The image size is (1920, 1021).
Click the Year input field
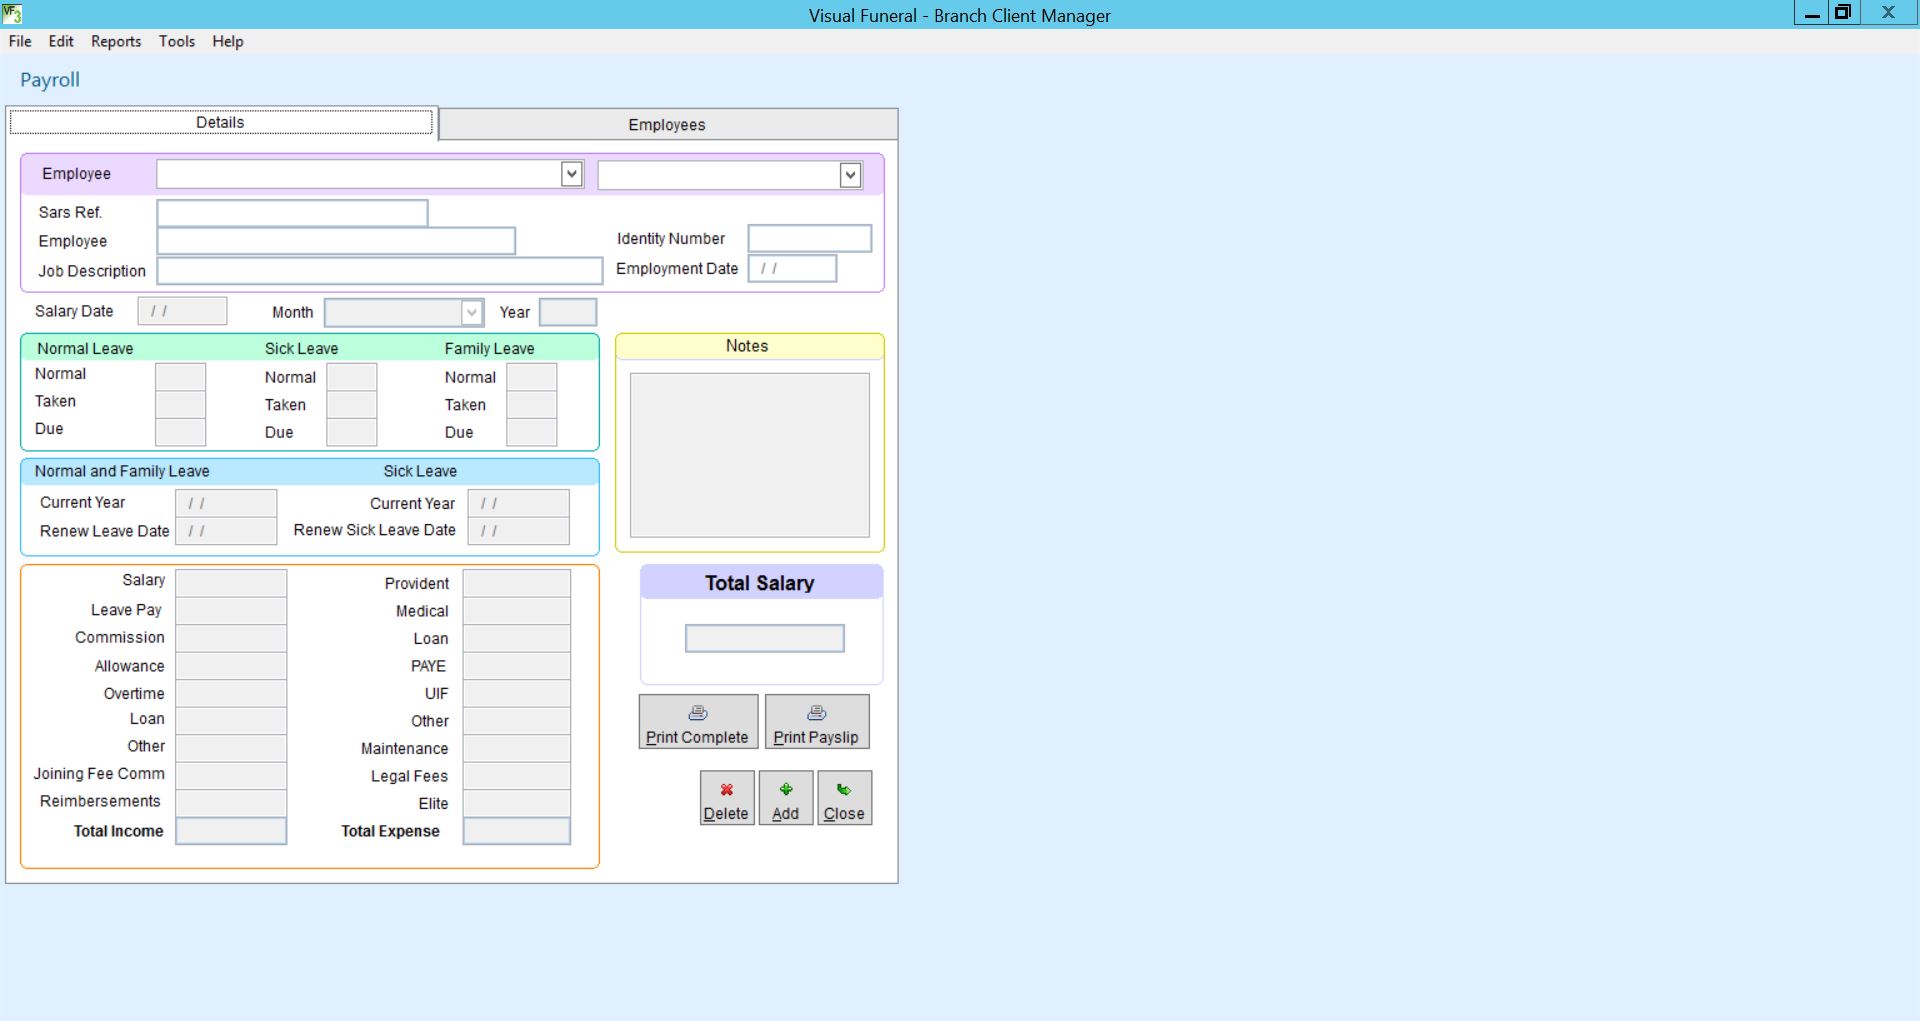click(x=567, y=311)
